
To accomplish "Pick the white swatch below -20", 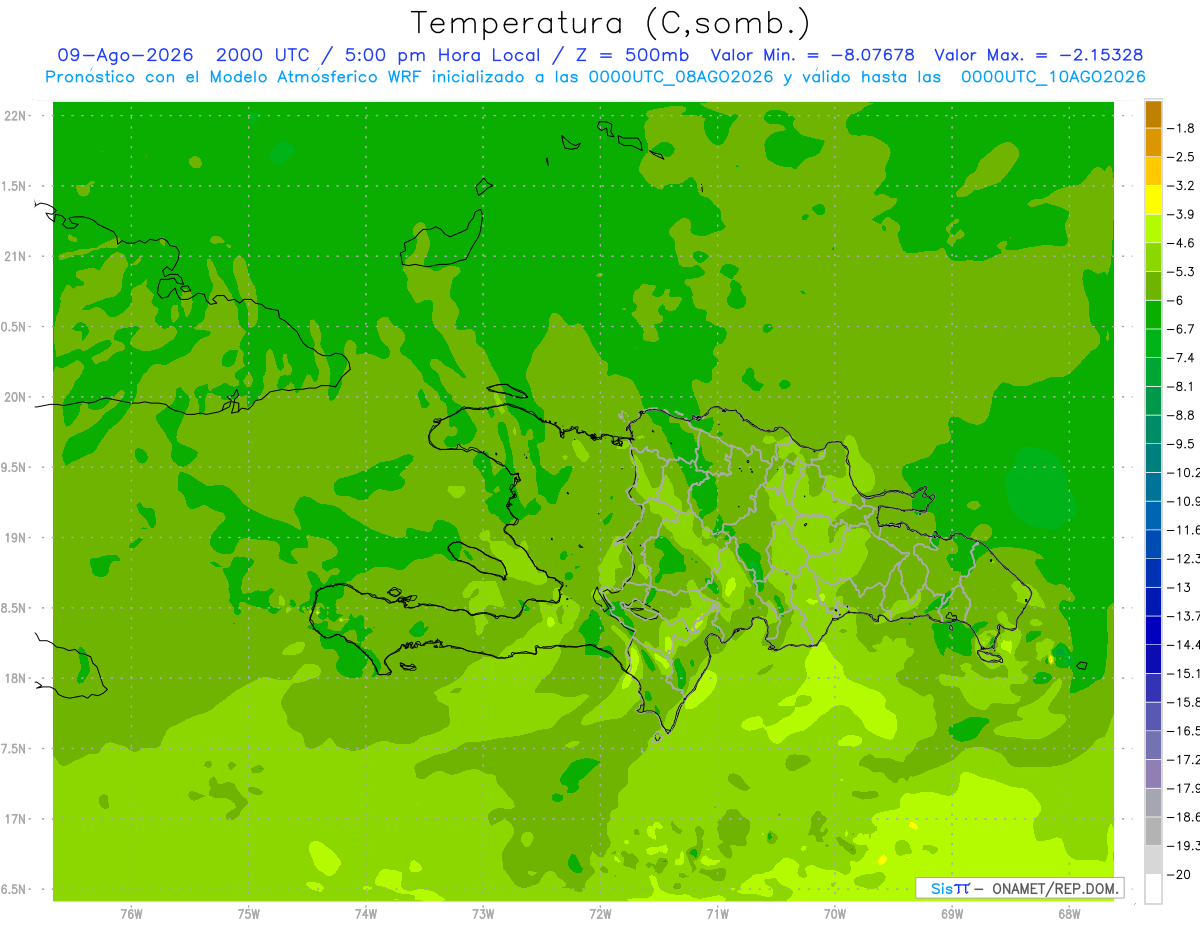I will (1153, 889).
